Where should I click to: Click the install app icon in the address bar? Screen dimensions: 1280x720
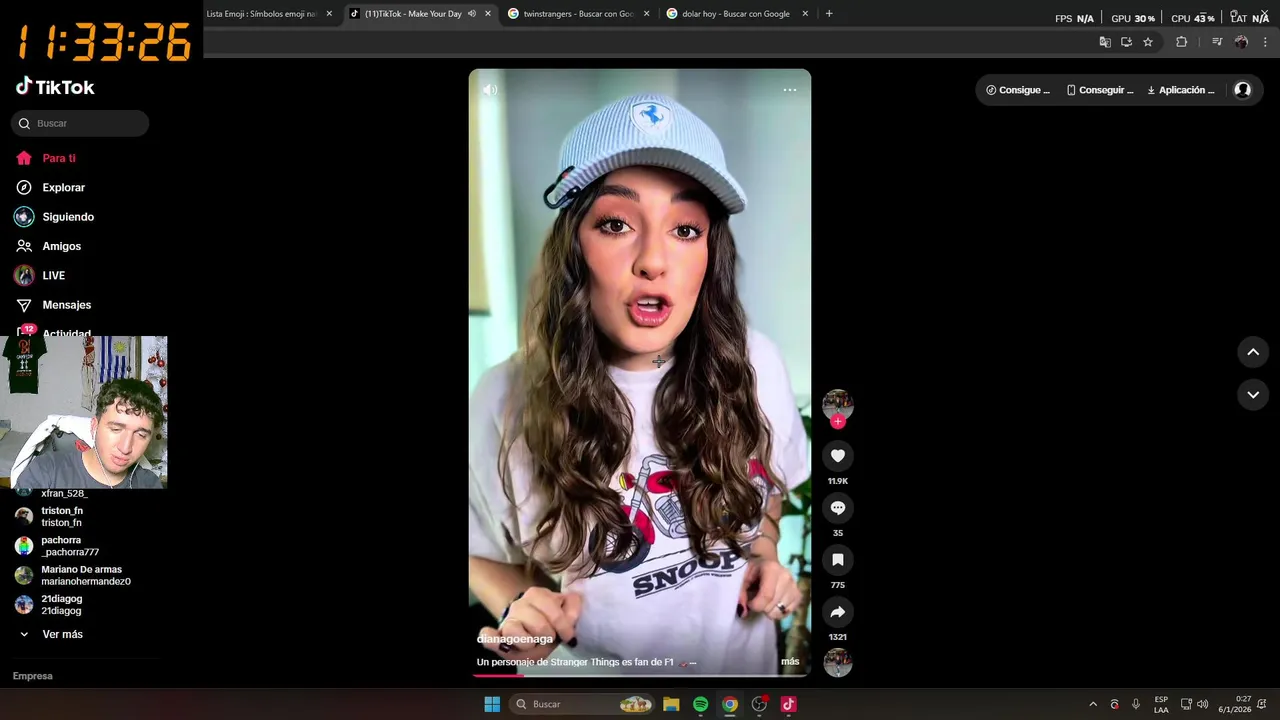[1127, 42]
